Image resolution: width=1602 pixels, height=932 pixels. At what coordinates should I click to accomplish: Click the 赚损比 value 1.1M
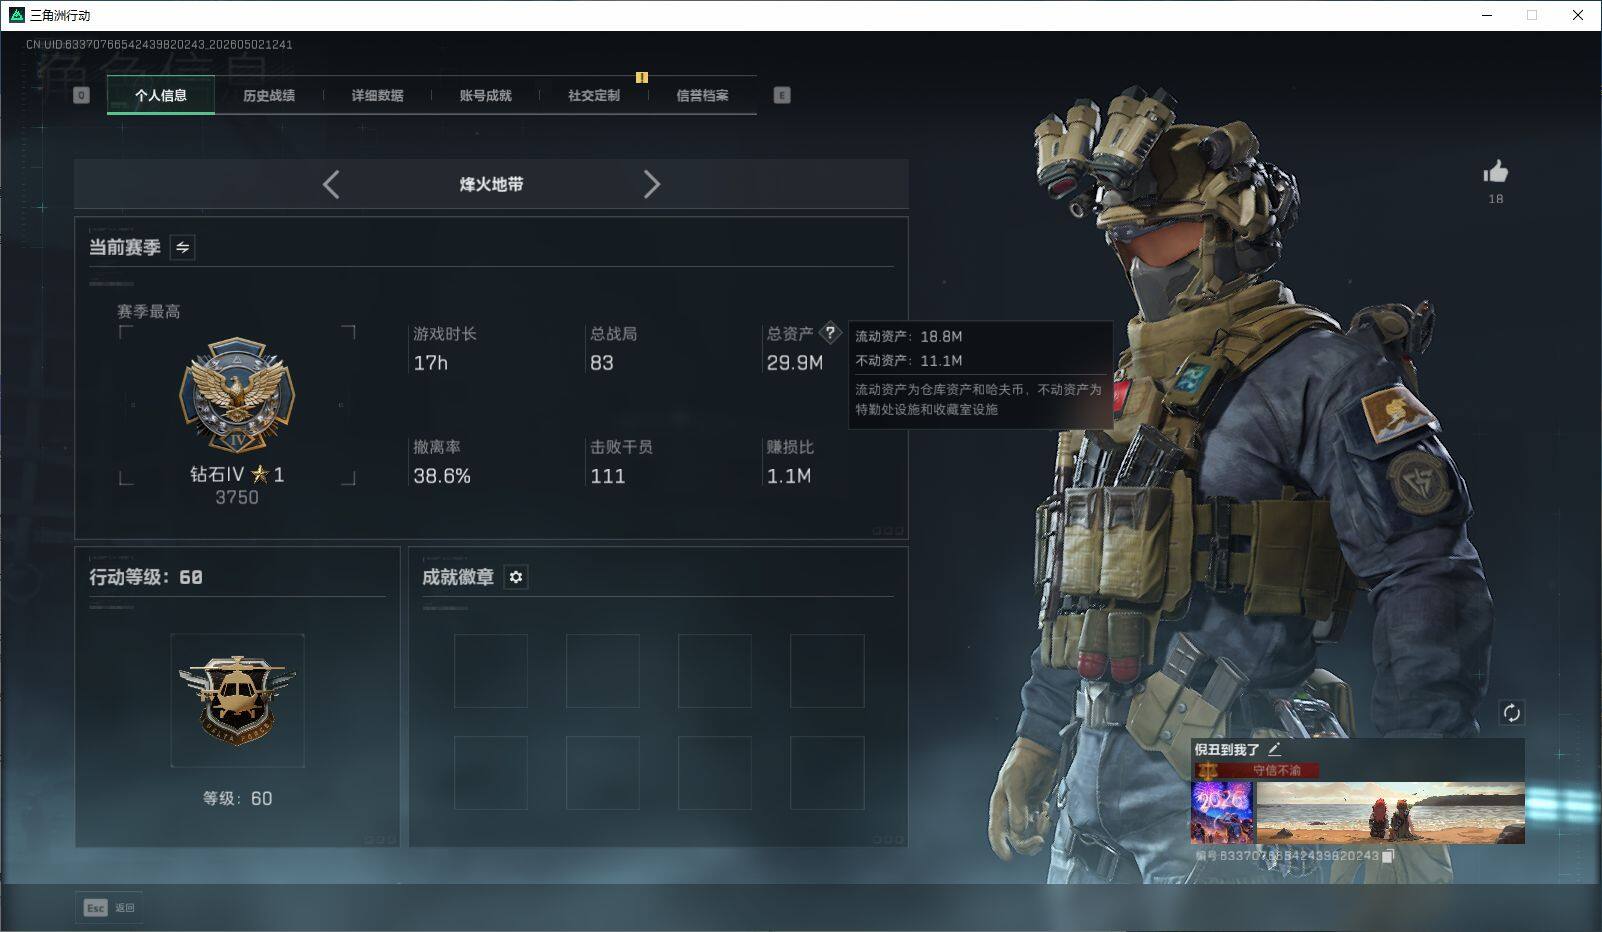pos(789,476)
